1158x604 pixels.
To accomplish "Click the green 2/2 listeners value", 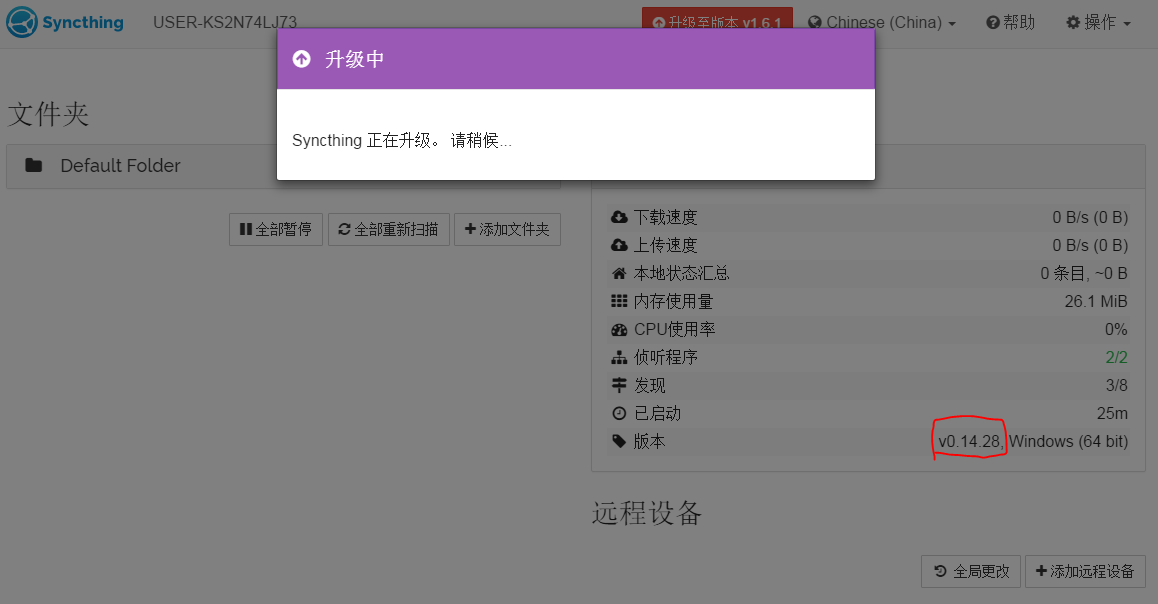I will tap(1116, 357).
